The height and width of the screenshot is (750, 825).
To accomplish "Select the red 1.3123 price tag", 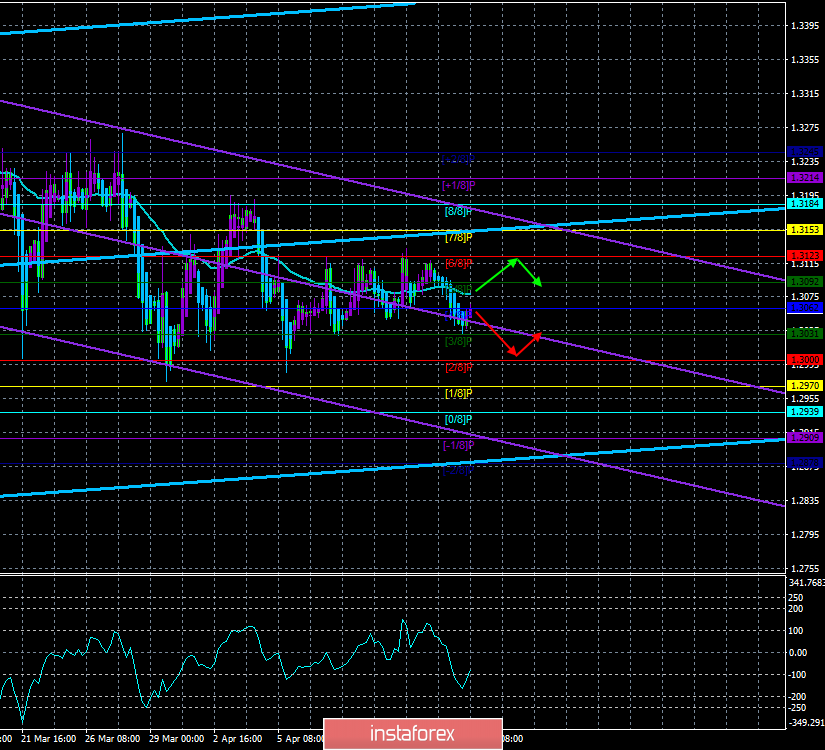I will tap(805, 256).
